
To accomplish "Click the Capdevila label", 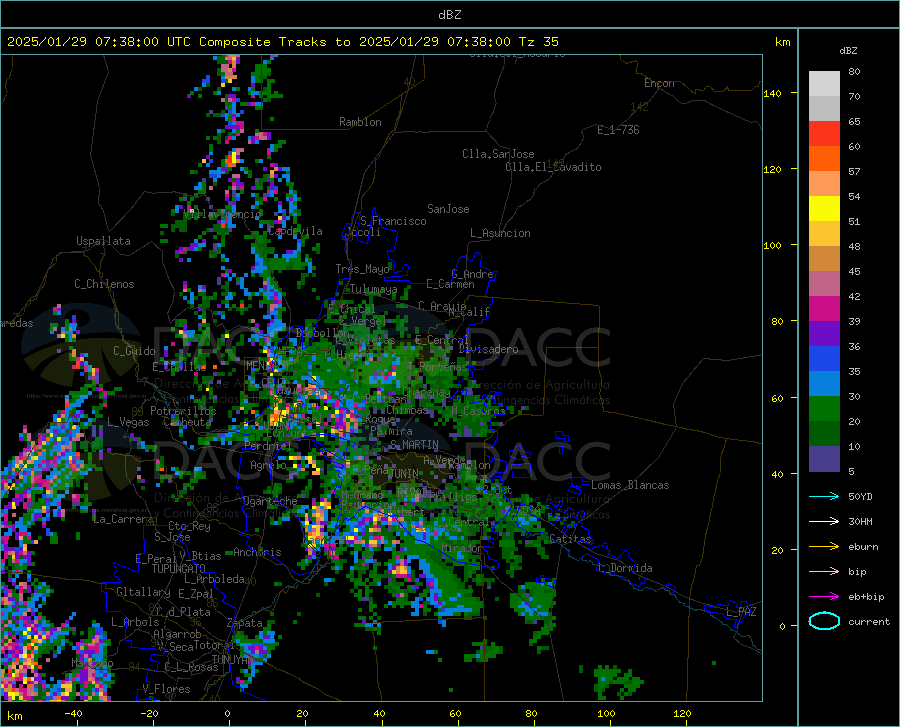I will [x=295, y=231].
